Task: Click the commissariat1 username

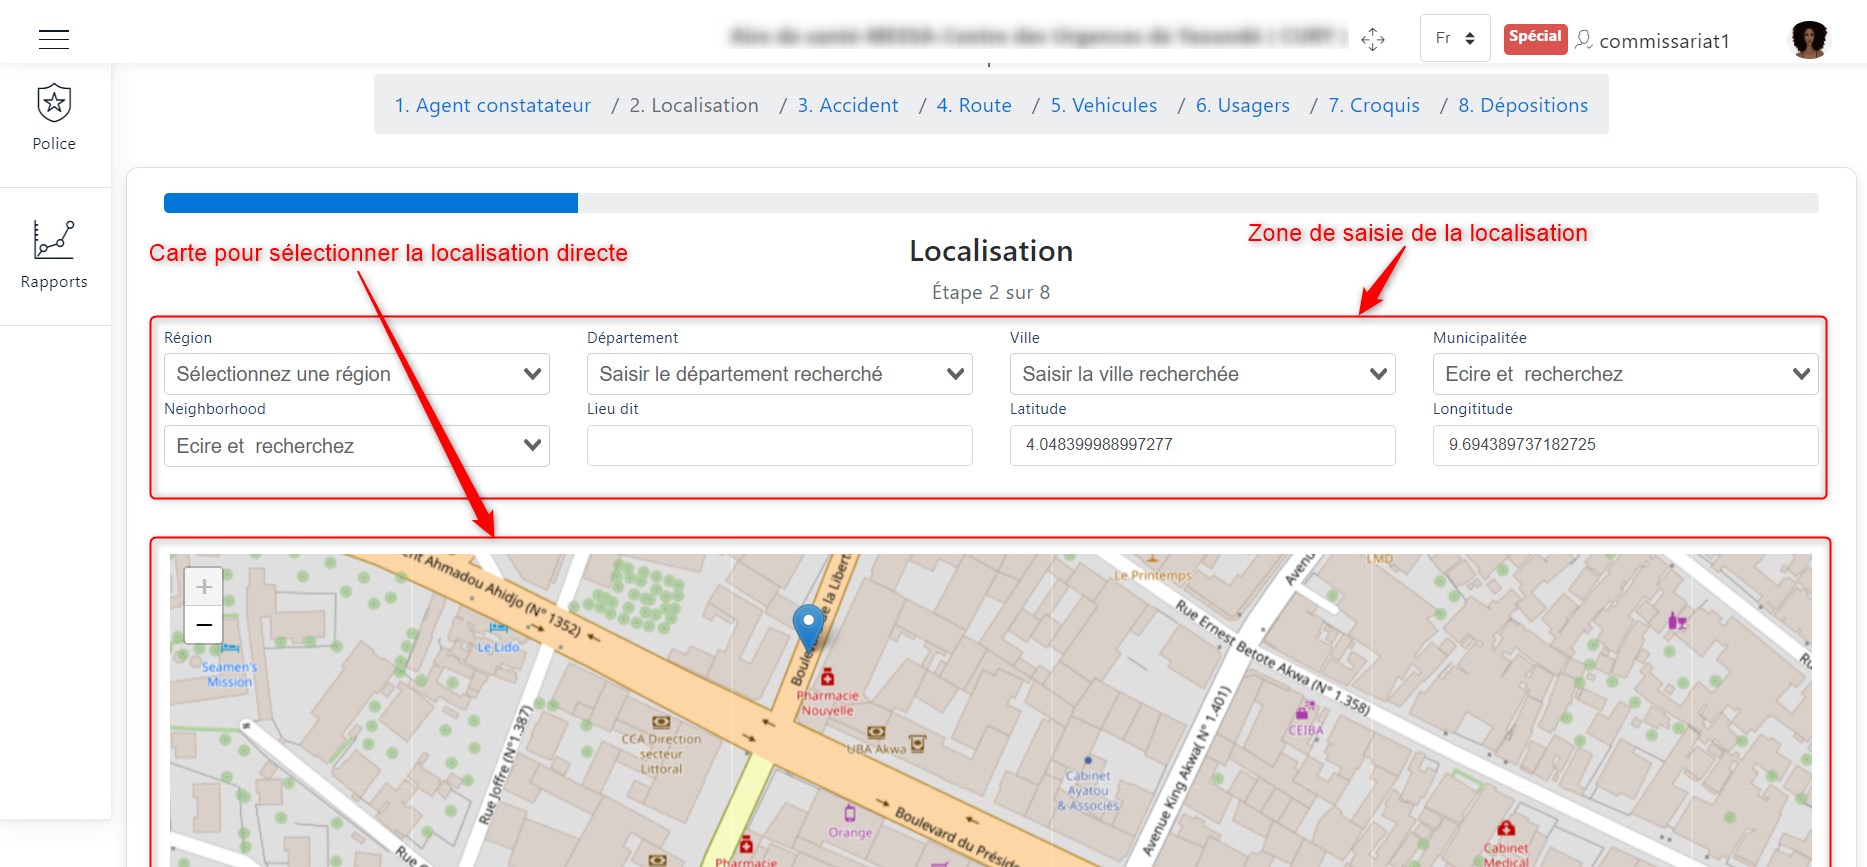Action: (1664, 41)
